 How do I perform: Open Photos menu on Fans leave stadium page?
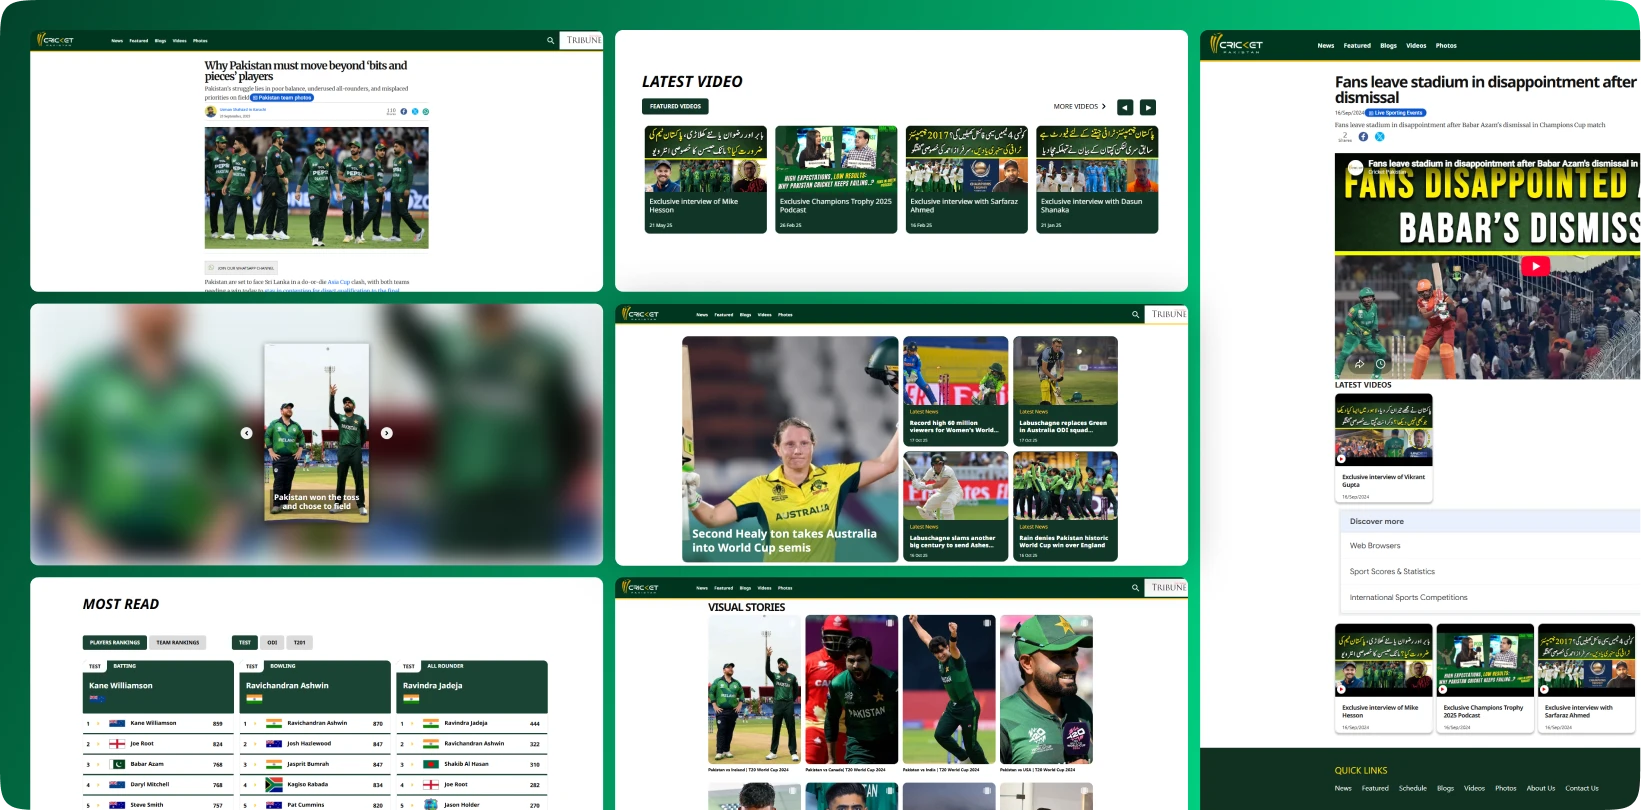(x=1446, y=45)
